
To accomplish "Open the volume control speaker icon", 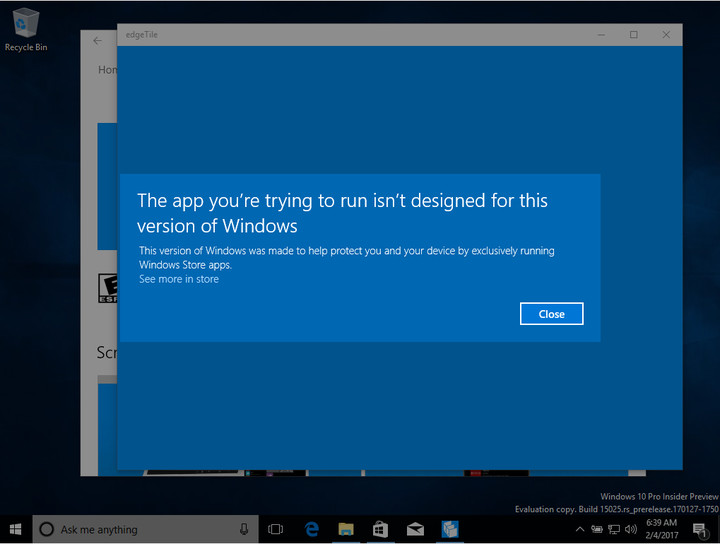I will [630, 529].
